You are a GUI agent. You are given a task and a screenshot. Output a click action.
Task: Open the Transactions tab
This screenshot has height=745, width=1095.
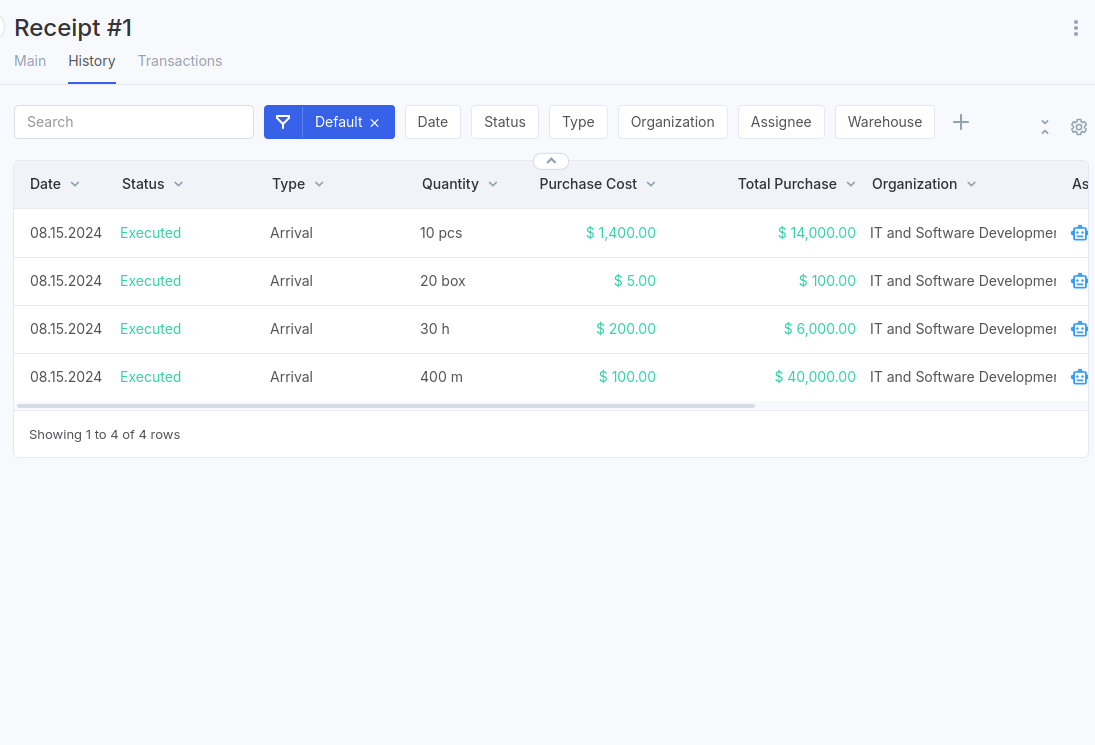(x=180, y=61)
